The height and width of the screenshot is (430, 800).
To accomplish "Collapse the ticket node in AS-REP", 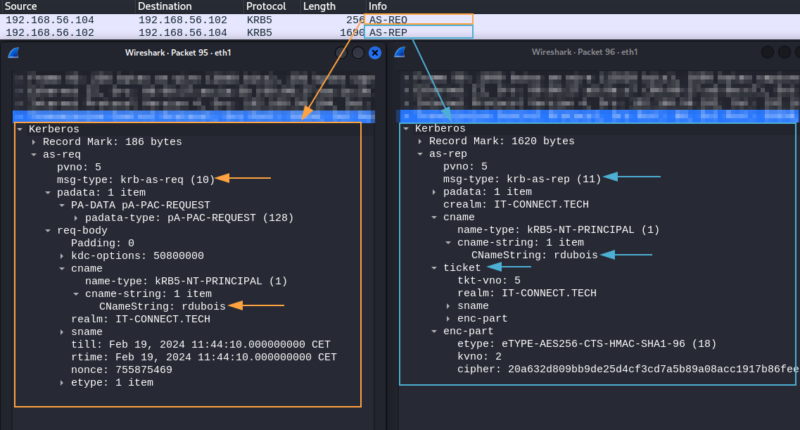I will (433, 268).
